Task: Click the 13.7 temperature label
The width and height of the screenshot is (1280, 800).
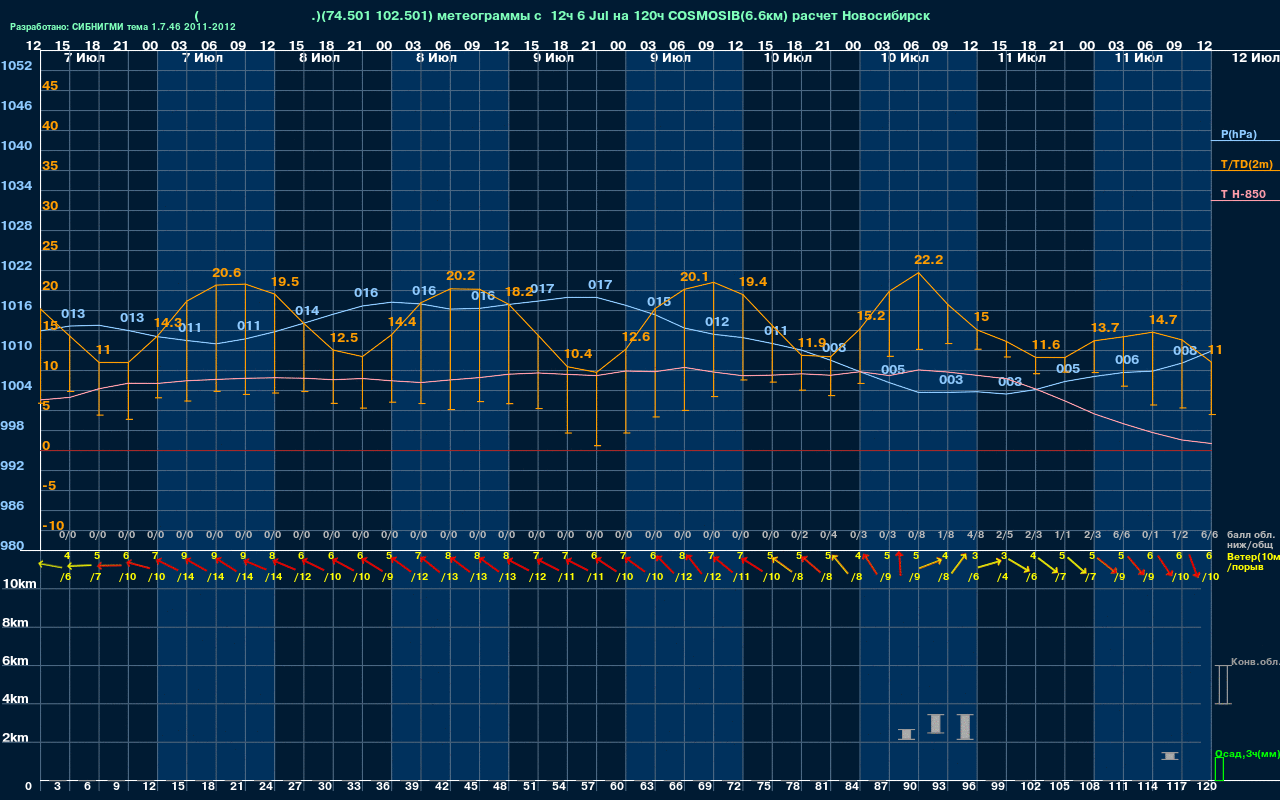Action: click(1105, 327)
